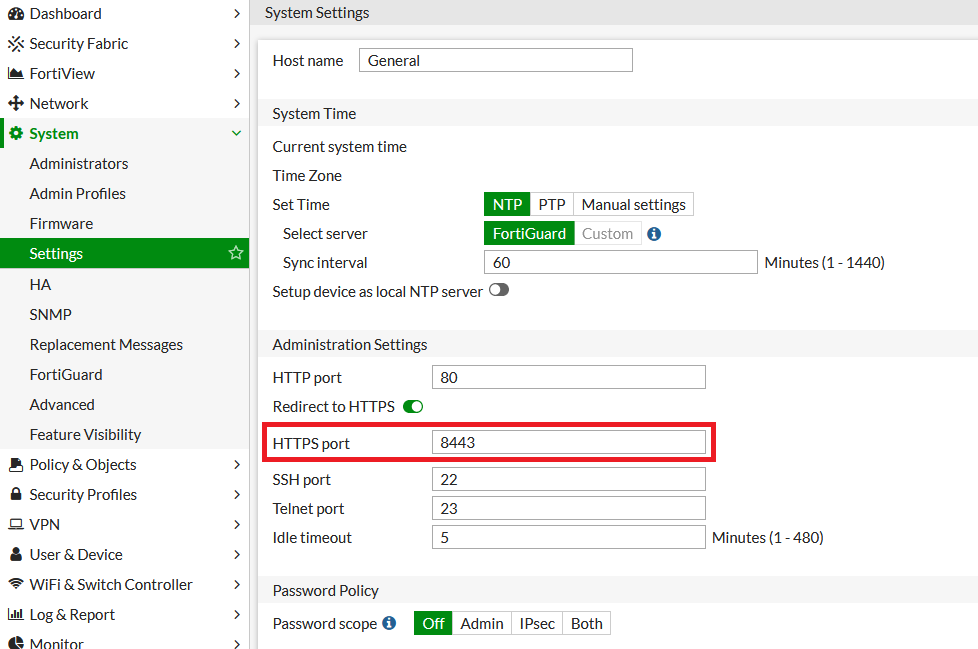978x649 pixels.
Task: Click the HTTPS port input field
Action: coord(568,442)
